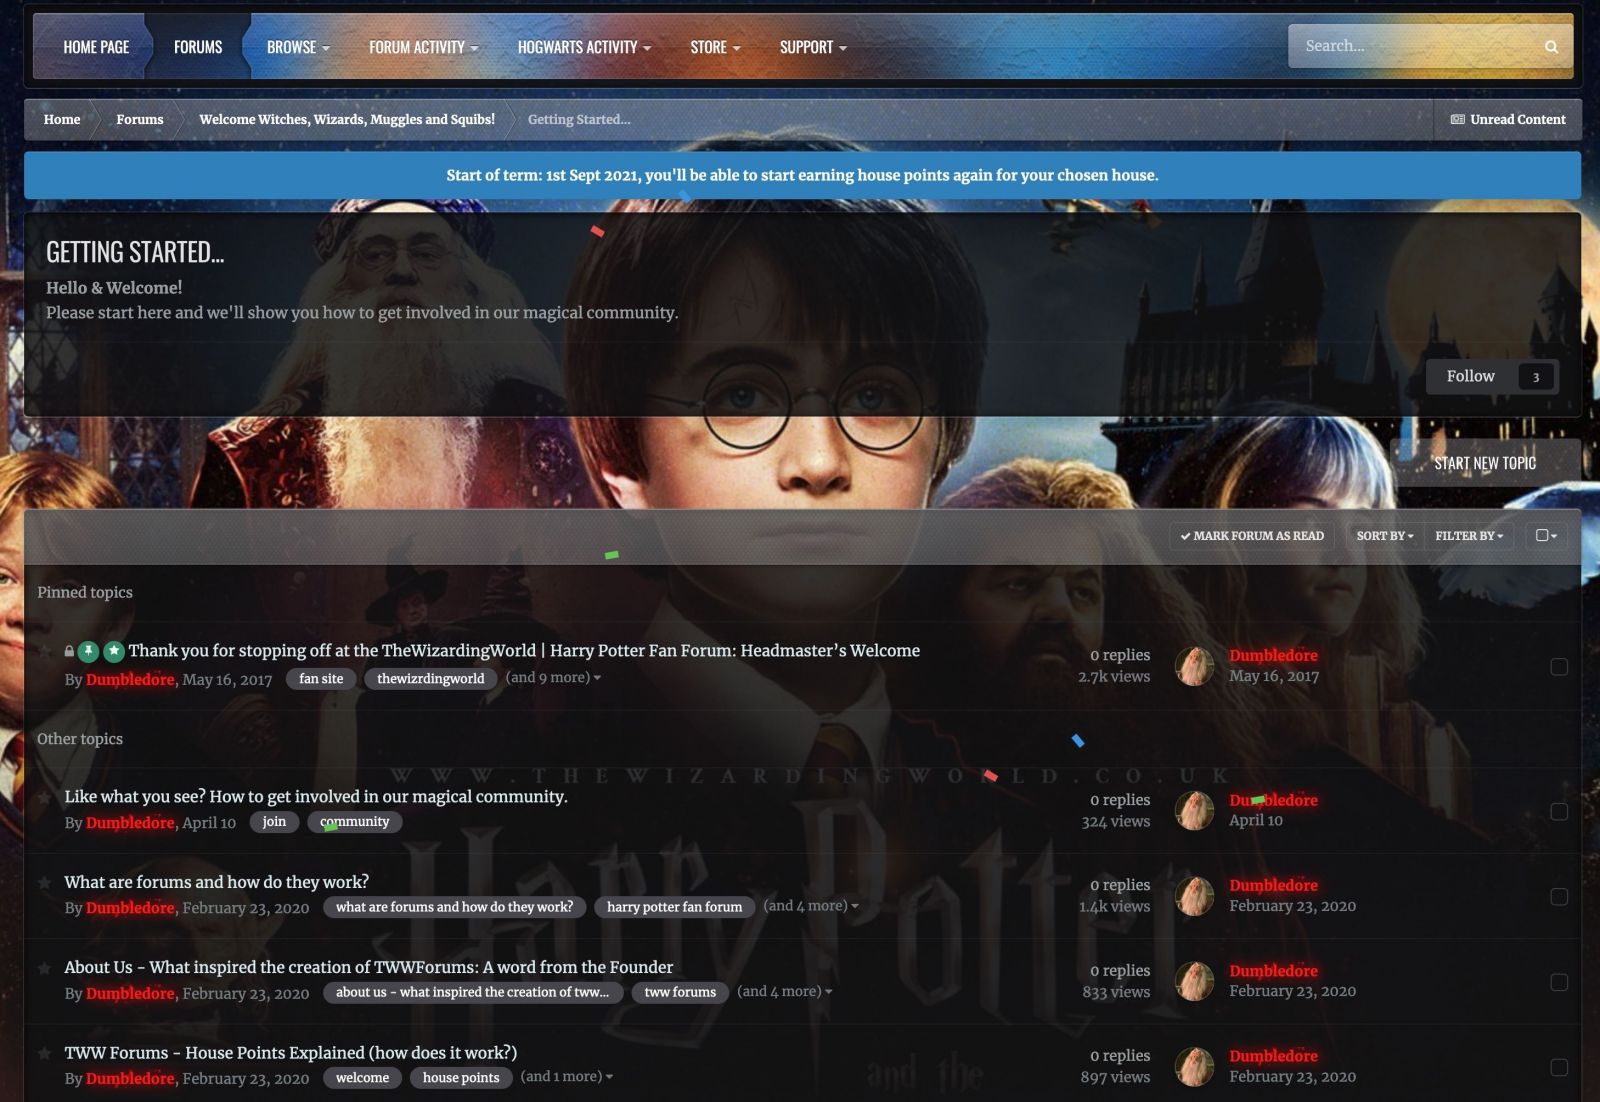Click the faint star icon left of Headmaster's Welcome row
Viewport: 1600px width, 1102px height.
[x=45, y=651]
